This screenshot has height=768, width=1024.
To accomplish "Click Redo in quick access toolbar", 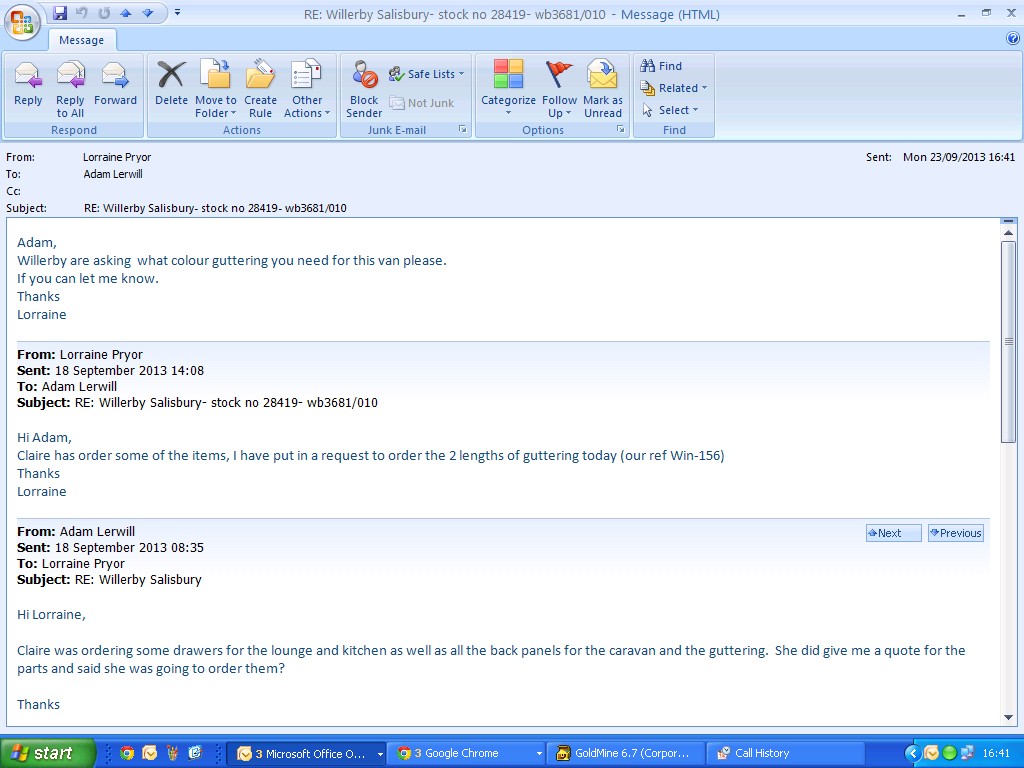I will coord(104,13).
